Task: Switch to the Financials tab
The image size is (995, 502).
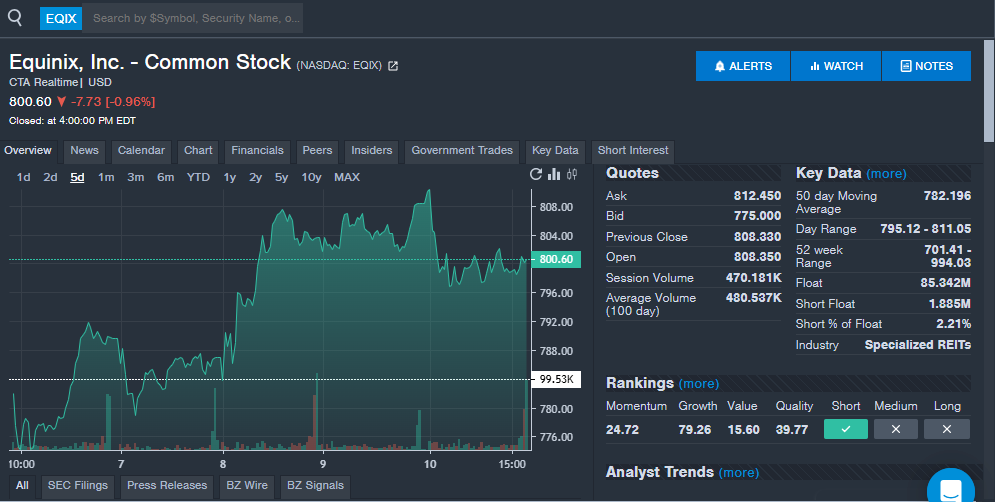Action: 257,151
